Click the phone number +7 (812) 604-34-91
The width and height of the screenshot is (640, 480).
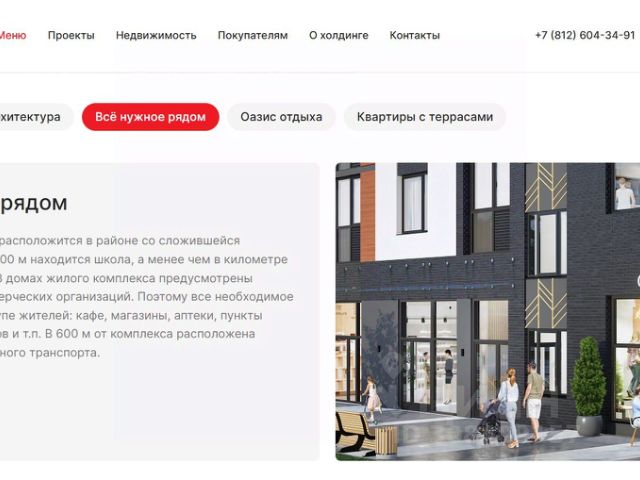coord(585,36)
